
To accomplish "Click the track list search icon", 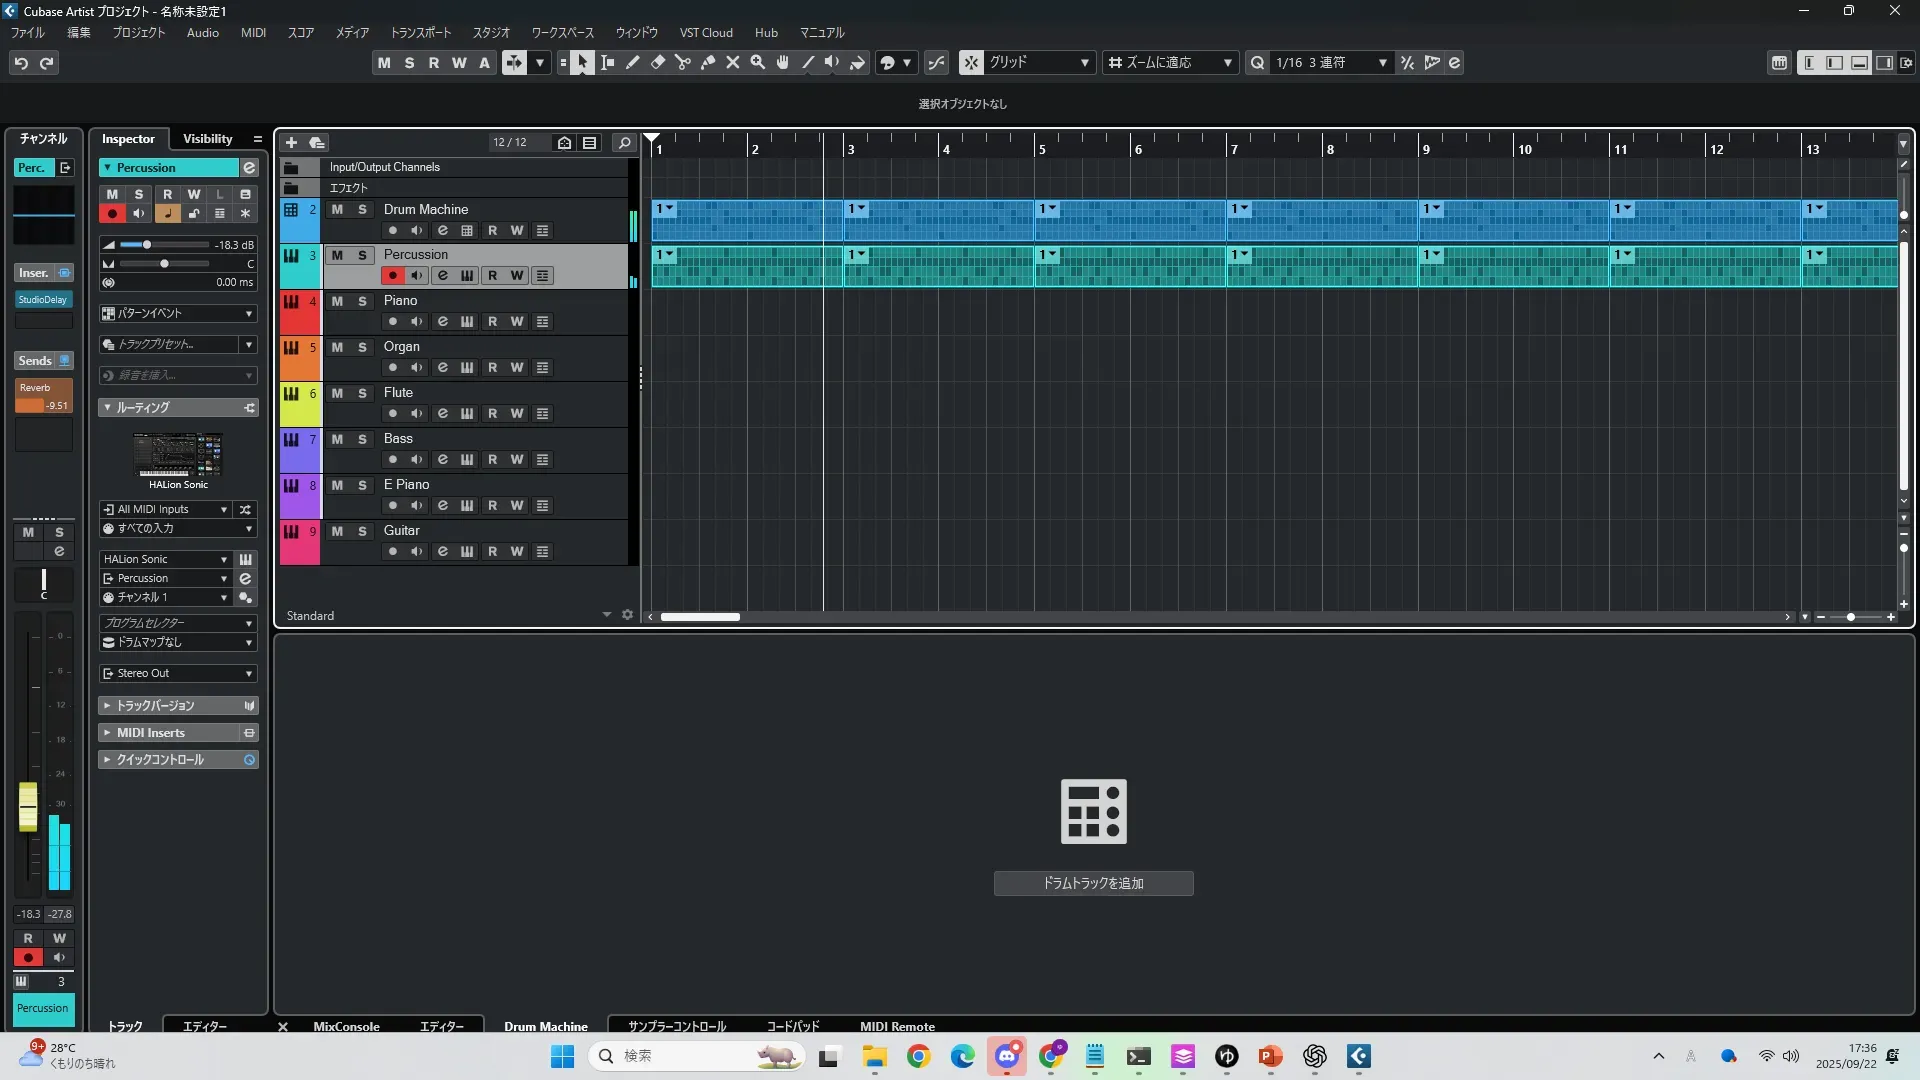I will pyautogui.click(x=624, y=142).
